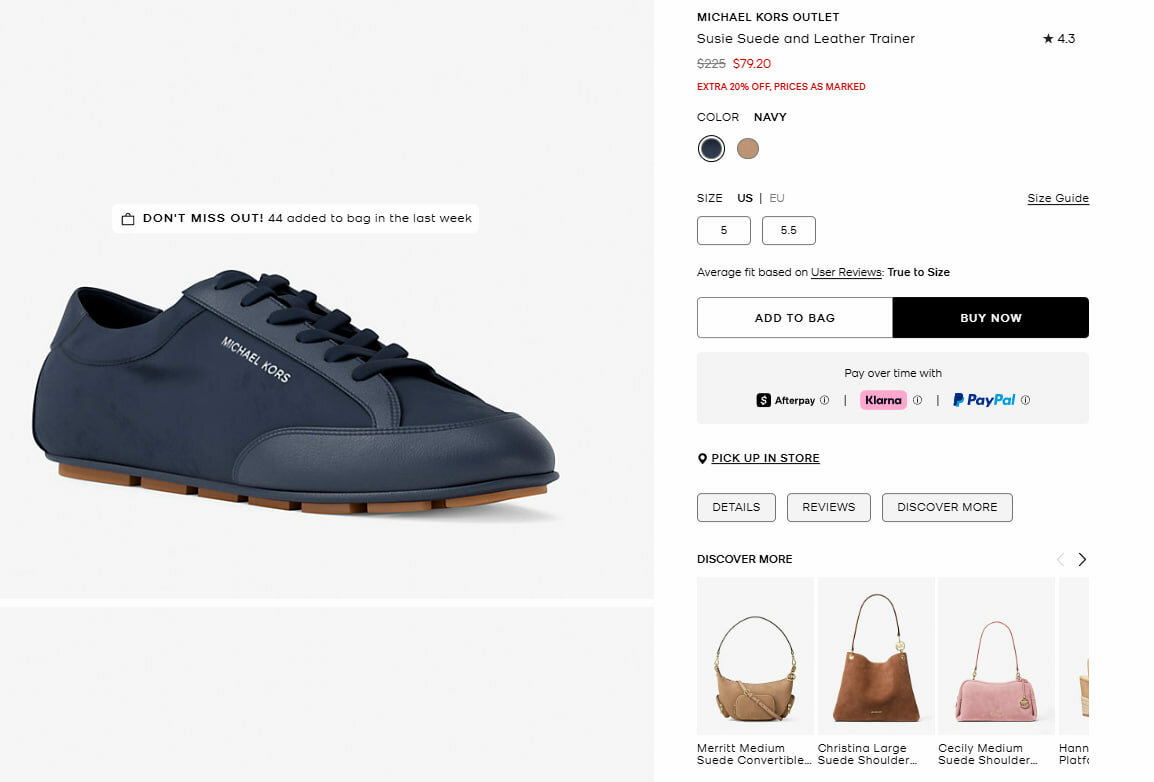Switch size units to EU
Viewport: 1154px width, 782px height.
coord(777,198)
